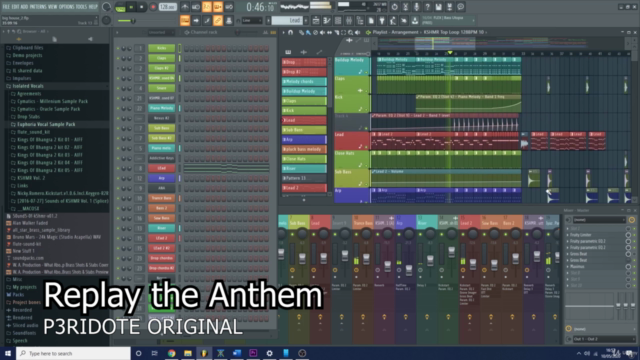The width and height of the screenshot is (640, 360).
Task: Toggle loop recording icon
Action: (x=229, y=7)
